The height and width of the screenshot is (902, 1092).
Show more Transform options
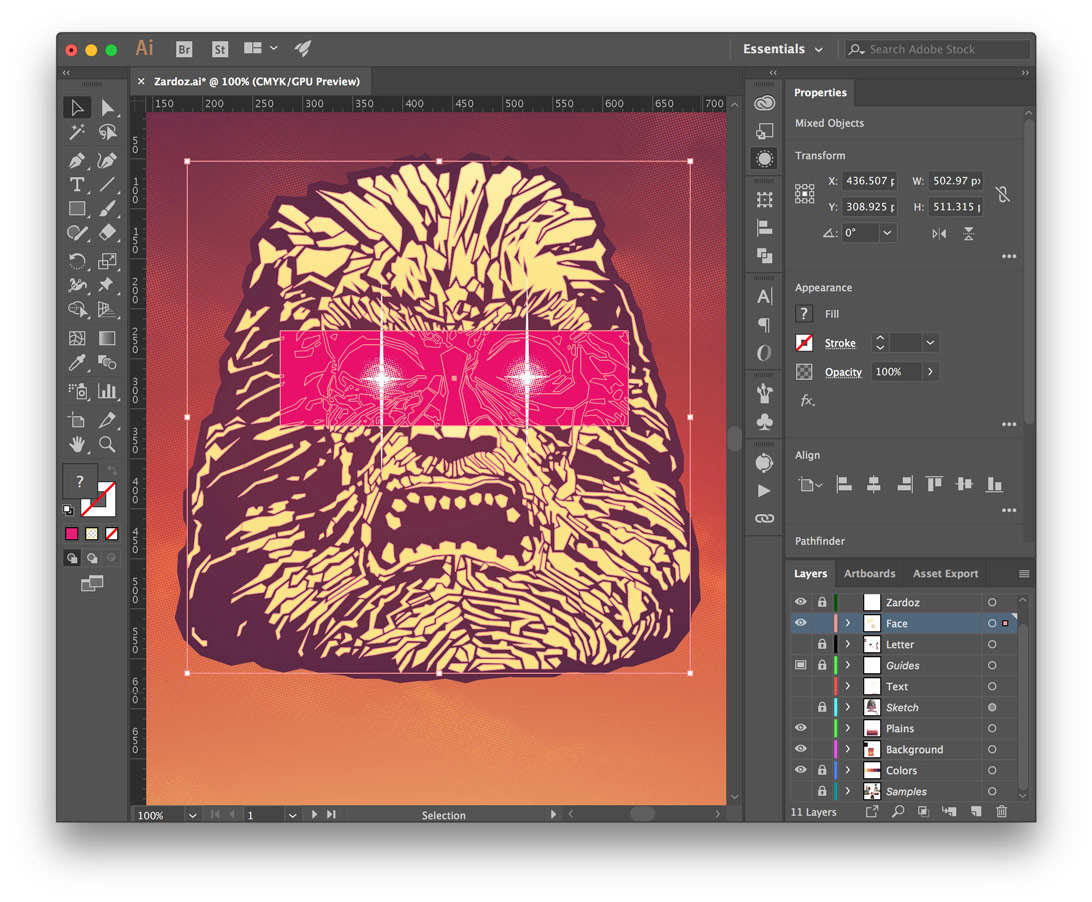(x=1009, y=256)
